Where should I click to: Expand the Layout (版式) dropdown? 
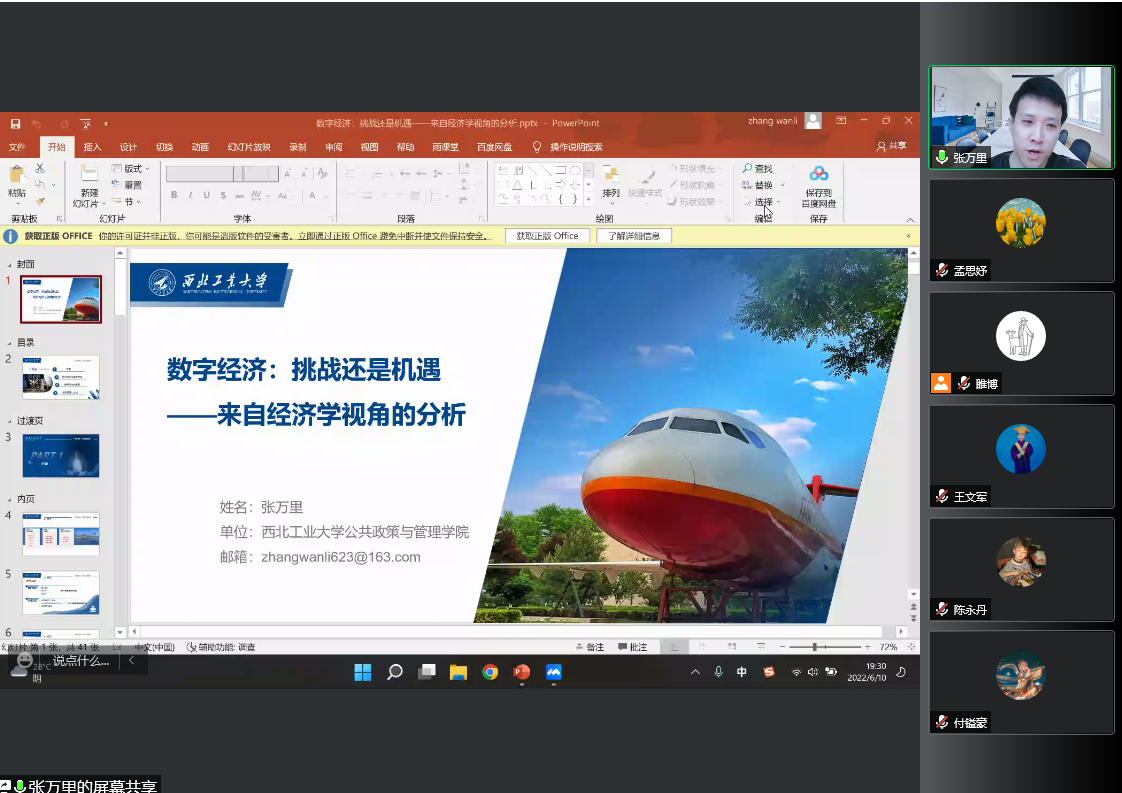[x=131, y=169]
